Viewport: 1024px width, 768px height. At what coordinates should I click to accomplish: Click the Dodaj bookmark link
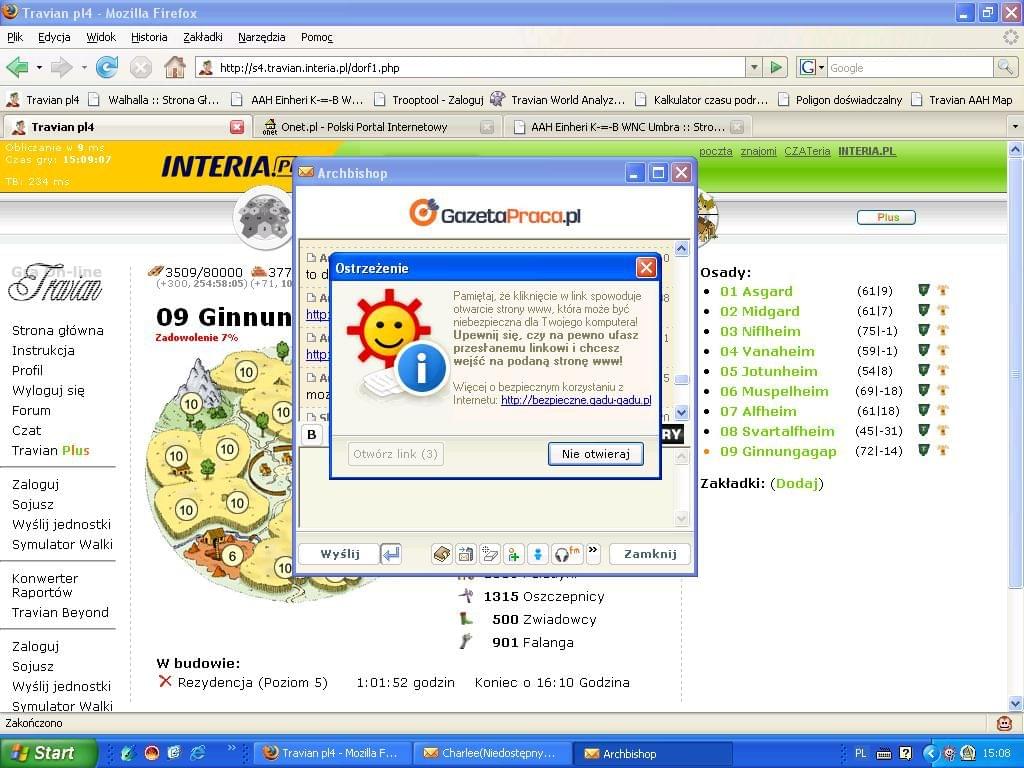[x=797, y=484]
